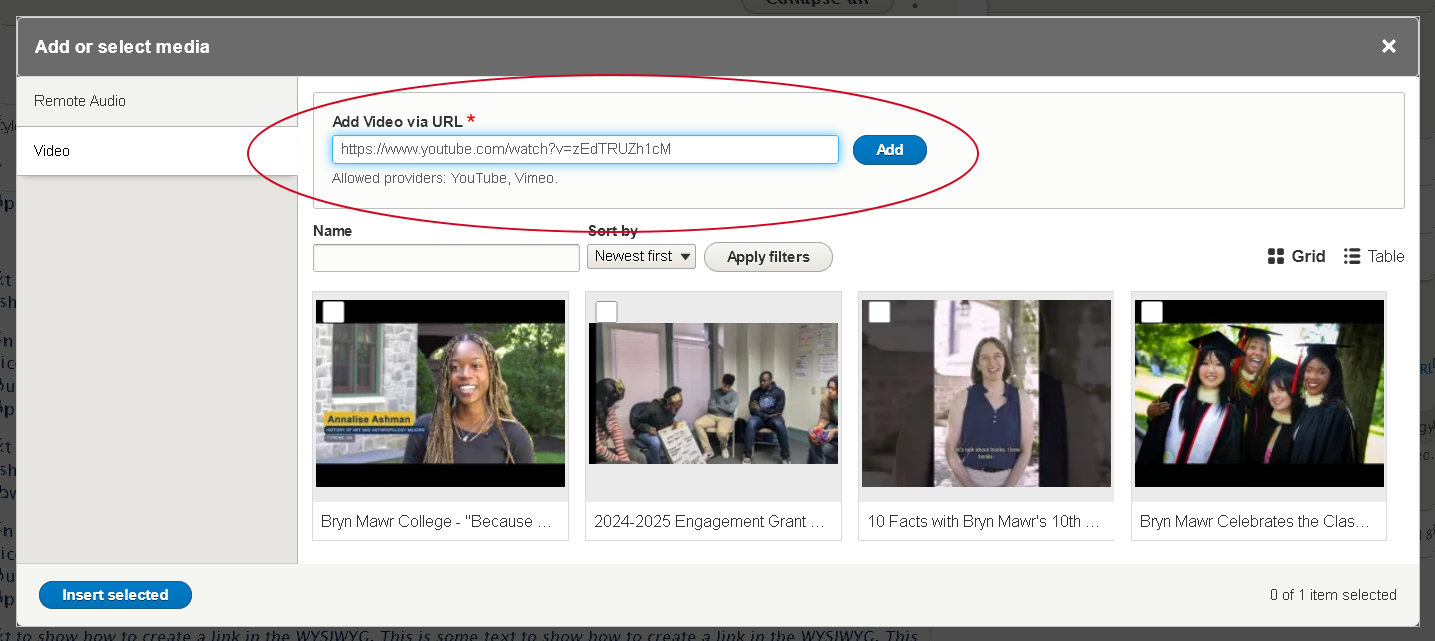Select the 10 Facts video thumbnail
This screenshot has width=1435, height=641.
tap(986, 394)
